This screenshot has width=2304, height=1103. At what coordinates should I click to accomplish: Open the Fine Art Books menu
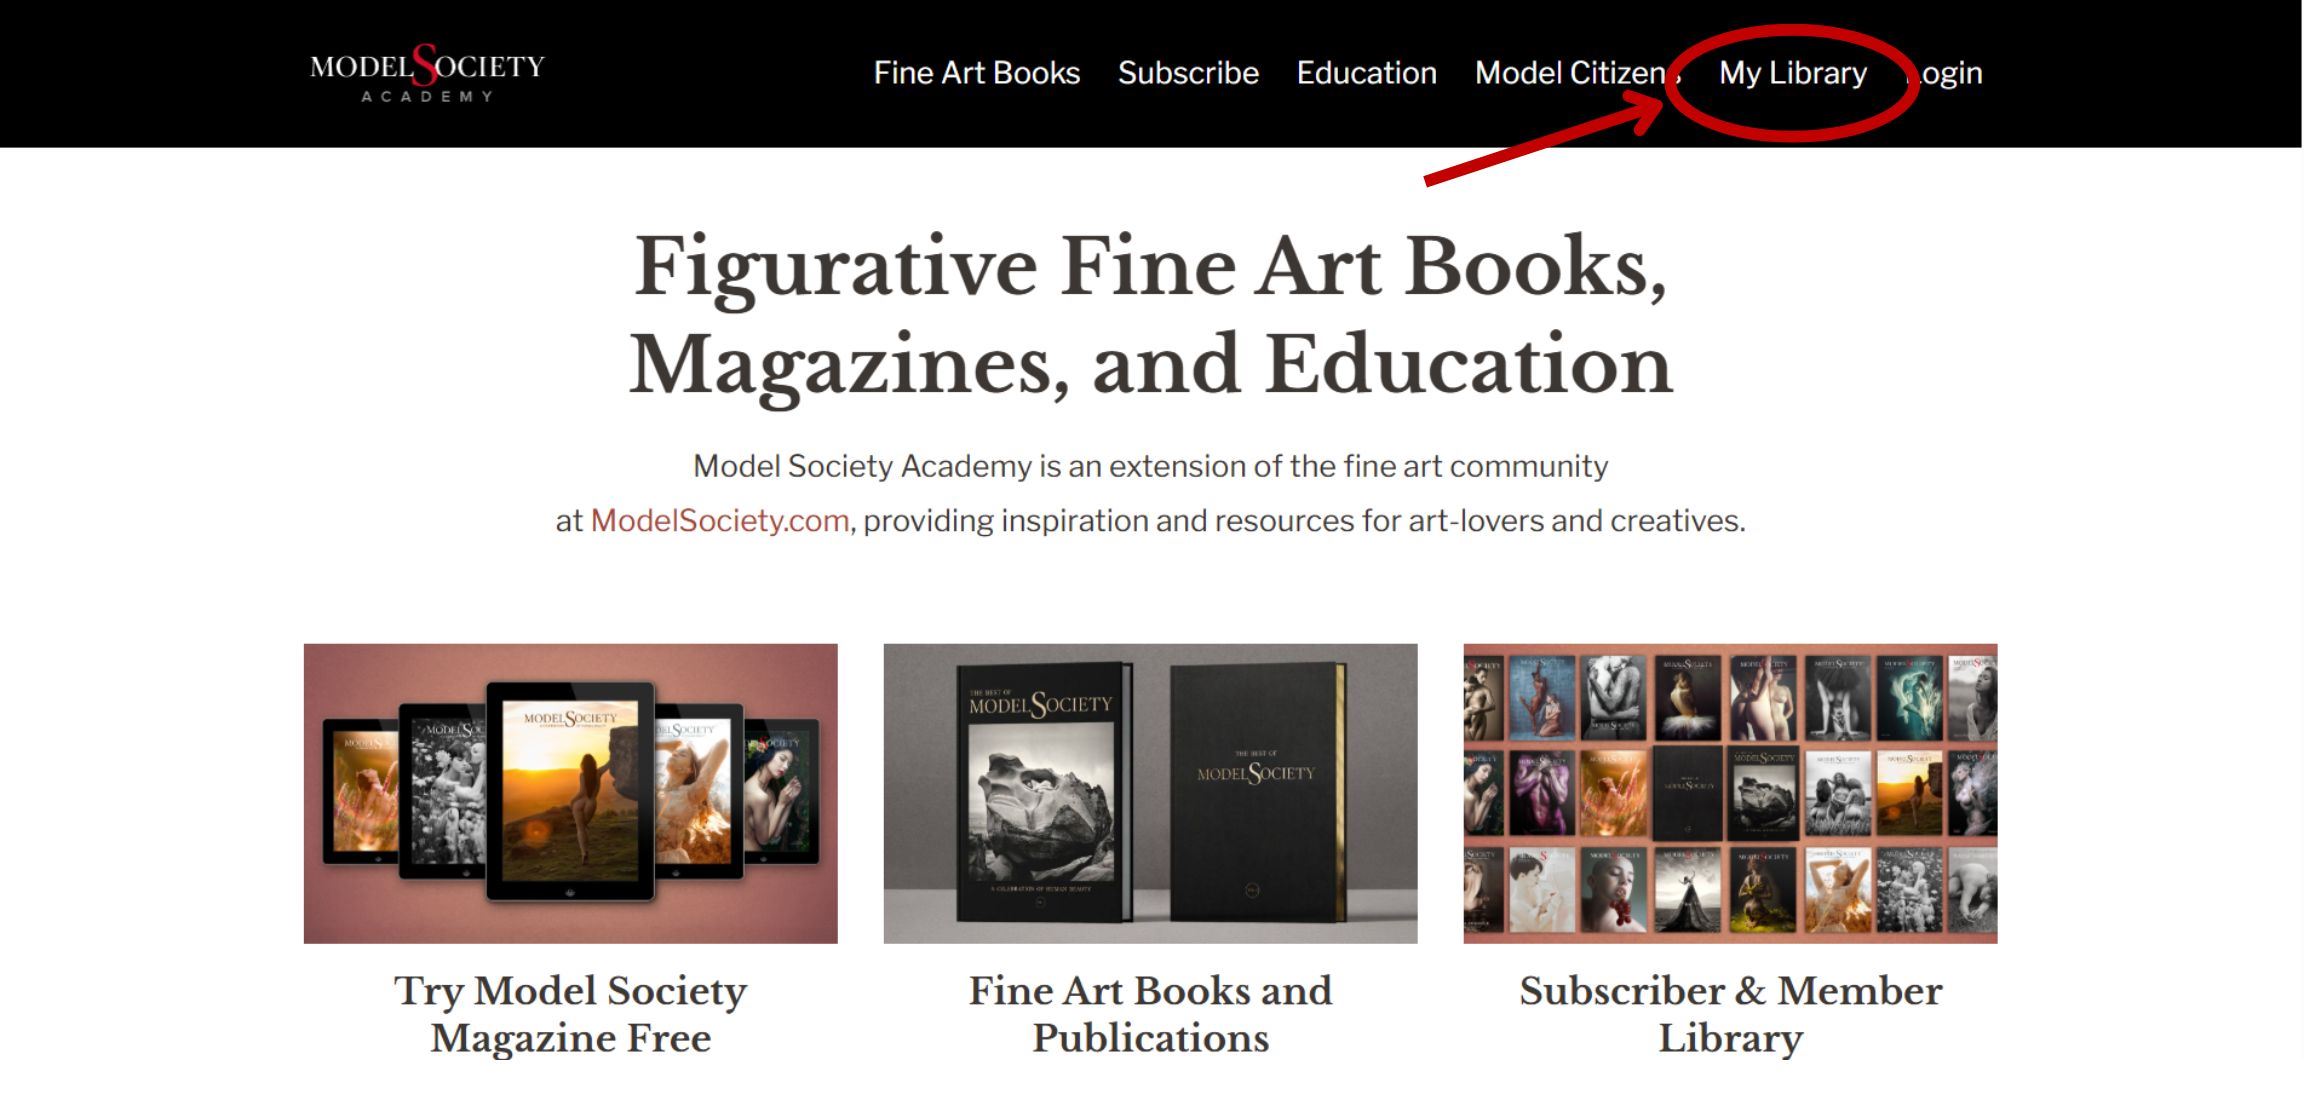tap(976, 73)
